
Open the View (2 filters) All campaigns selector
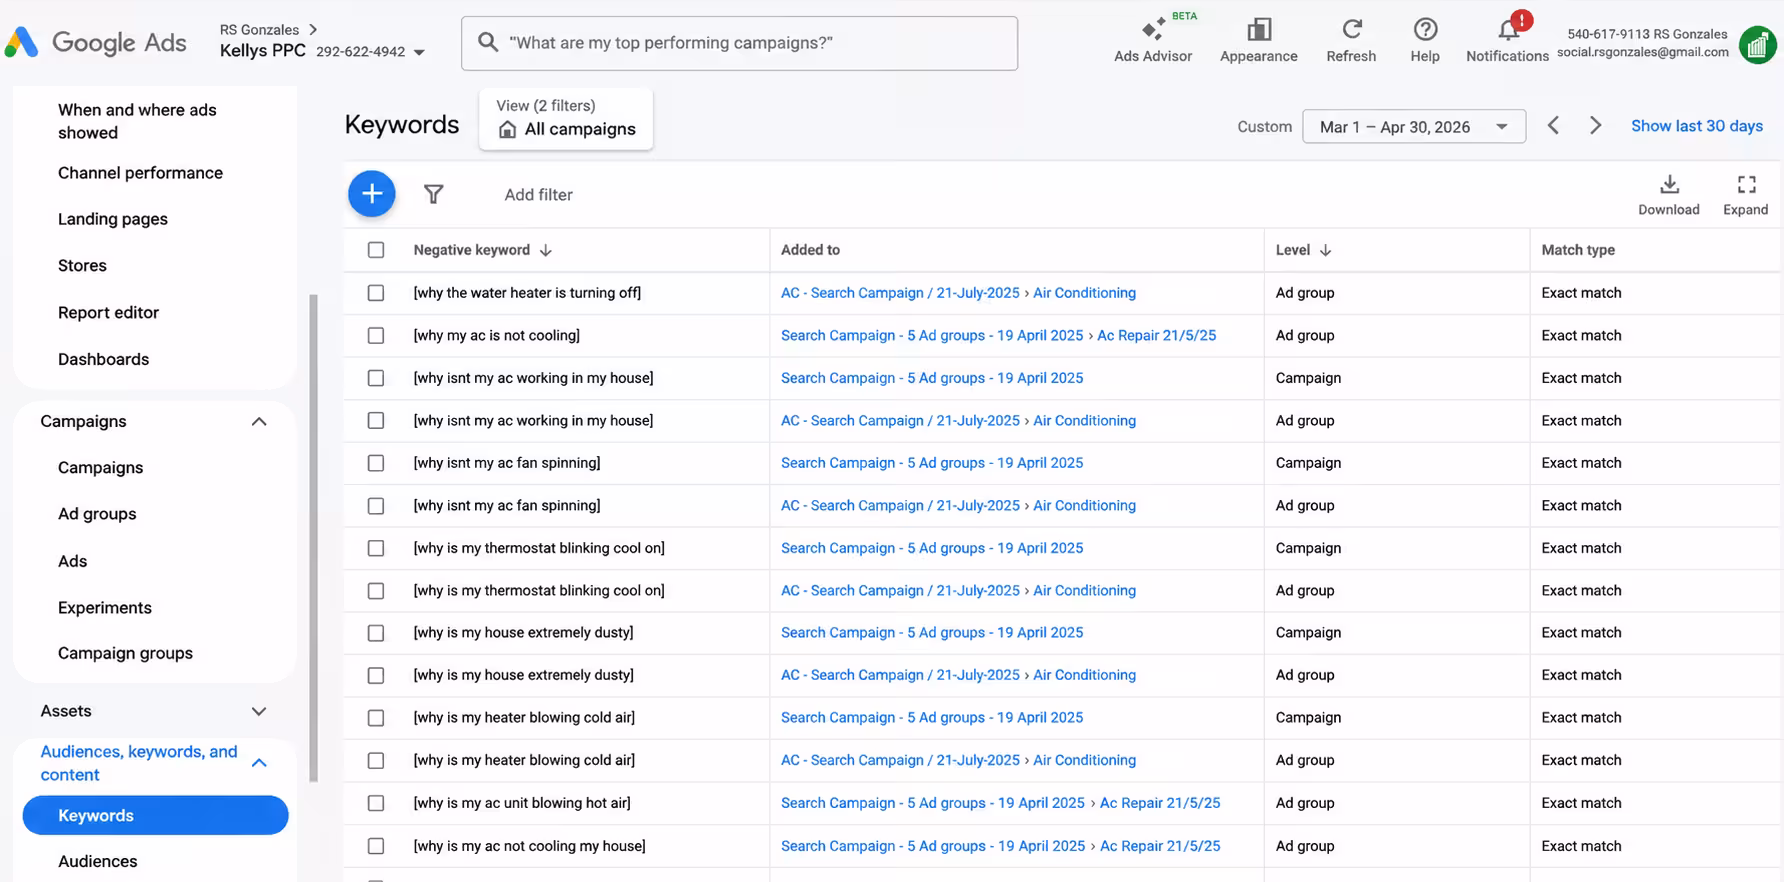[566, 118]
